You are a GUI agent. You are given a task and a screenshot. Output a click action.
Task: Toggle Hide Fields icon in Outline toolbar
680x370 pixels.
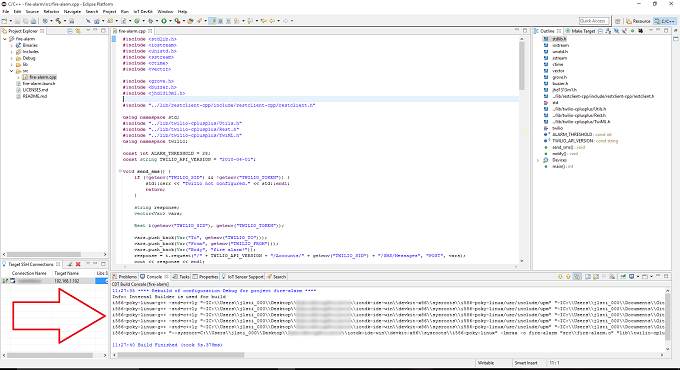pyautogui.click(x=616, y=31)
